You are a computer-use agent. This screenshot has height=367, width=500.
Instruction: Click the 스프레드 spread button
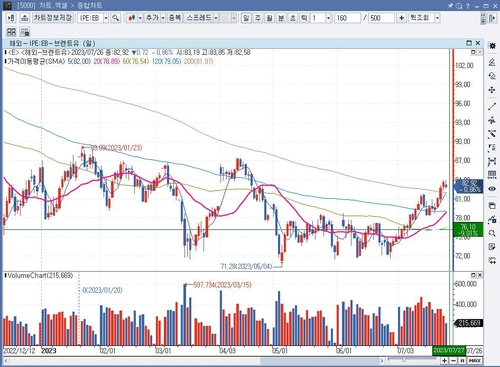[x=199, y=18]
